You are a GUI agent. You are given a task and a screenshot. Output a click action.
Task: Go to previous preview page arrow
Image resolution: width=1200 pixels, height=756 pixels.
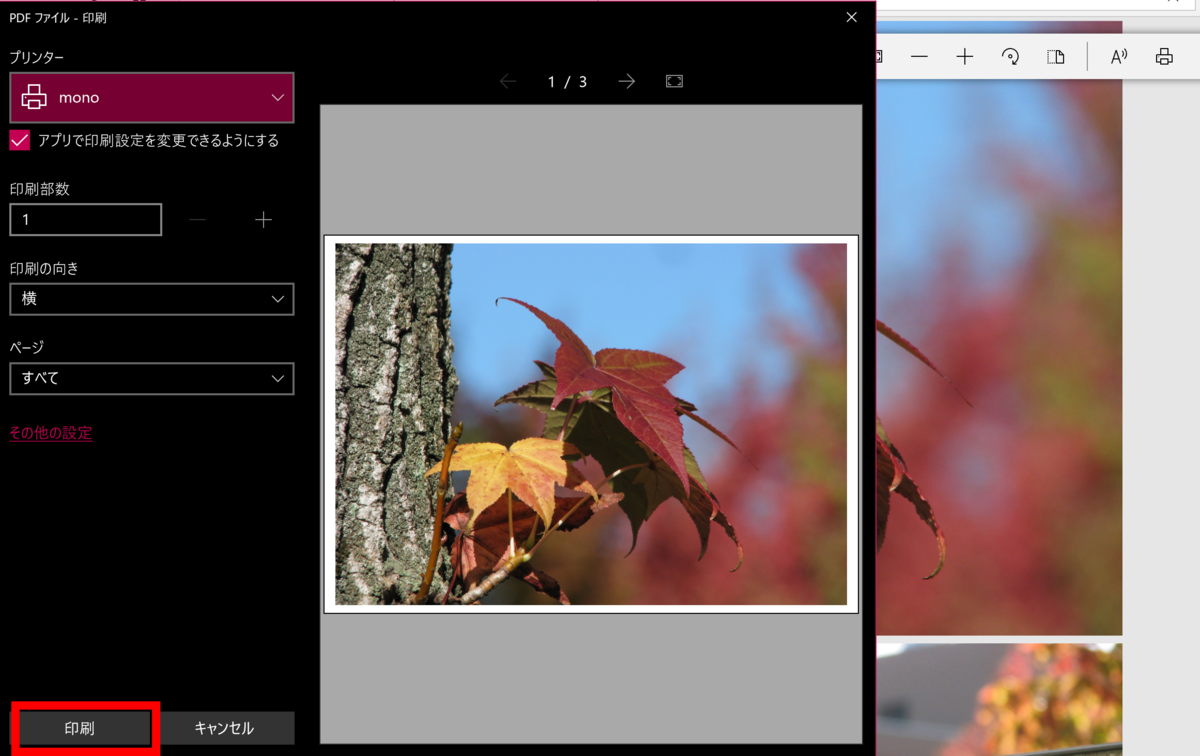[508, 81]
